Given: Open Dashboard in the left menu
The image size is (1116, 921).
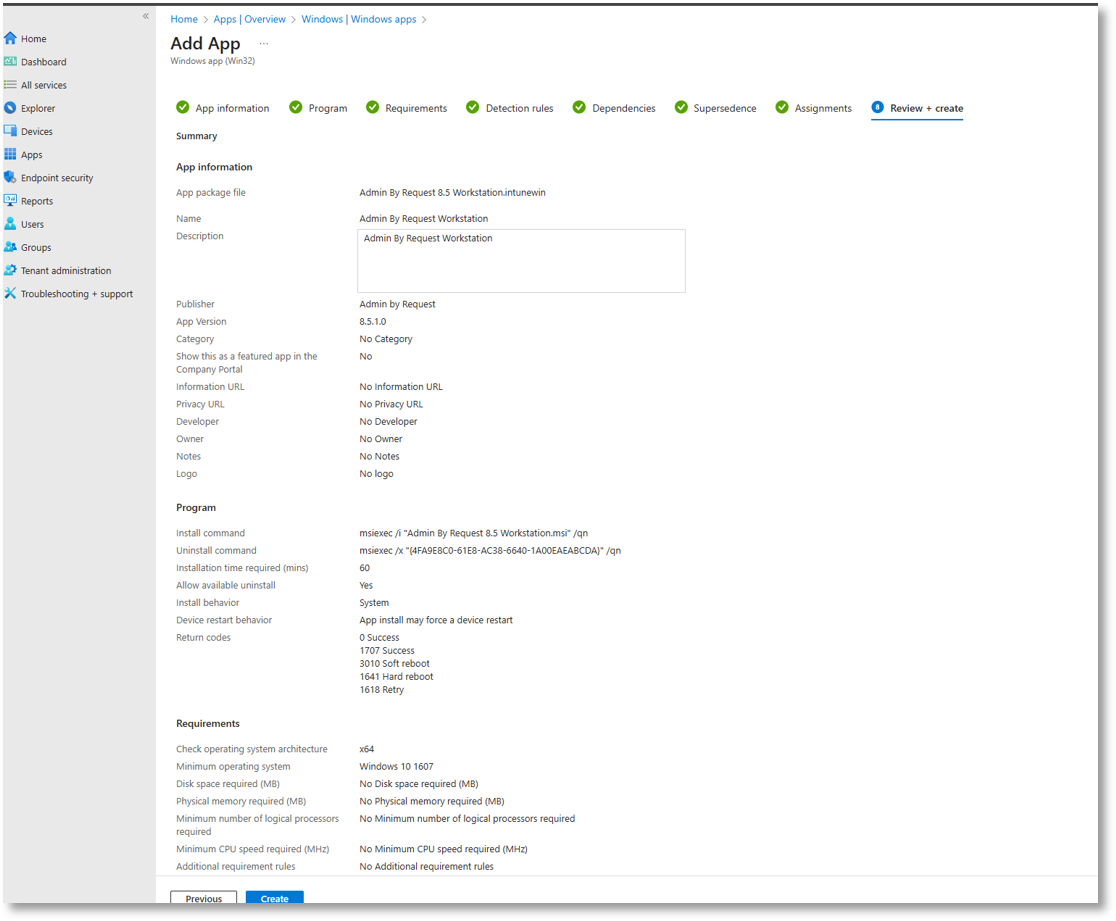Looking at the screenshot, I should pos(43,62).
